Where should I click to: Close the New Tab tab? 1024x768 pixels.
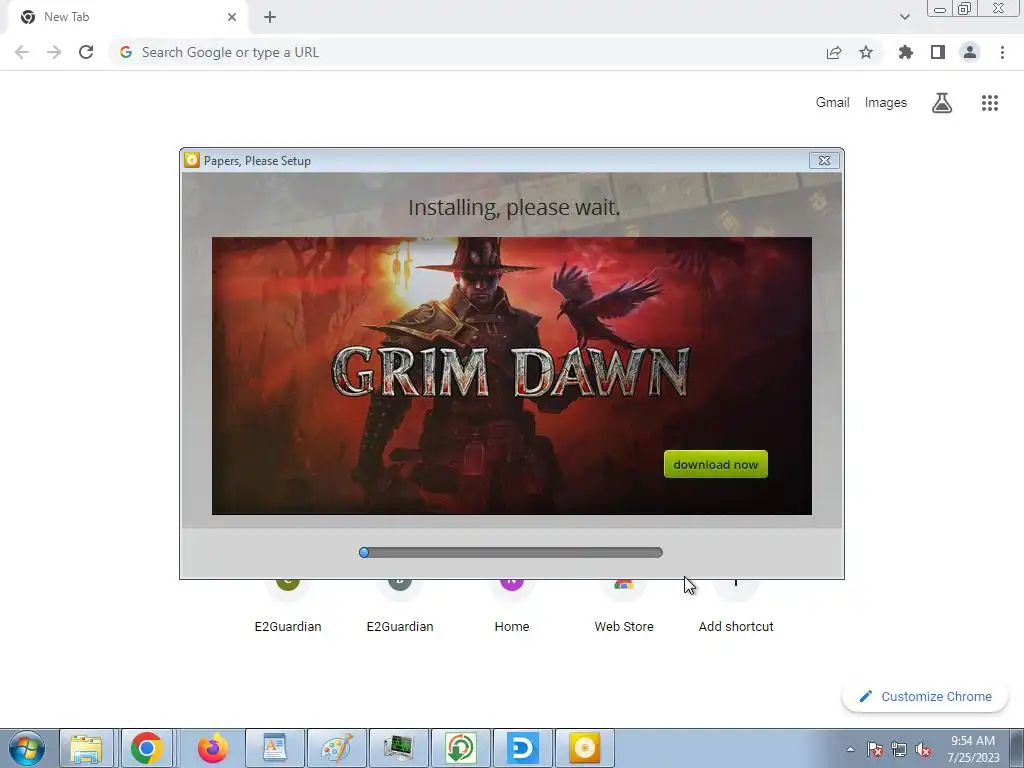pos(232,17)
